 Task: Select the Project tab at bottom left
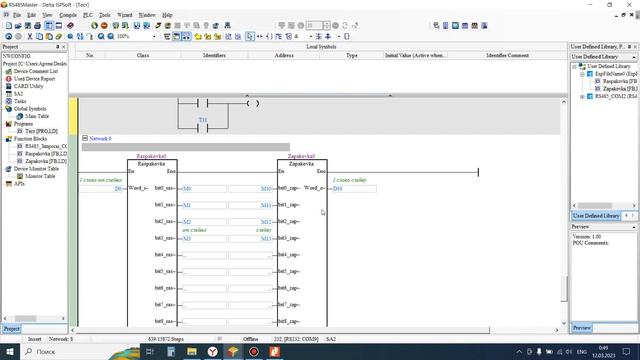click(11, 329)
